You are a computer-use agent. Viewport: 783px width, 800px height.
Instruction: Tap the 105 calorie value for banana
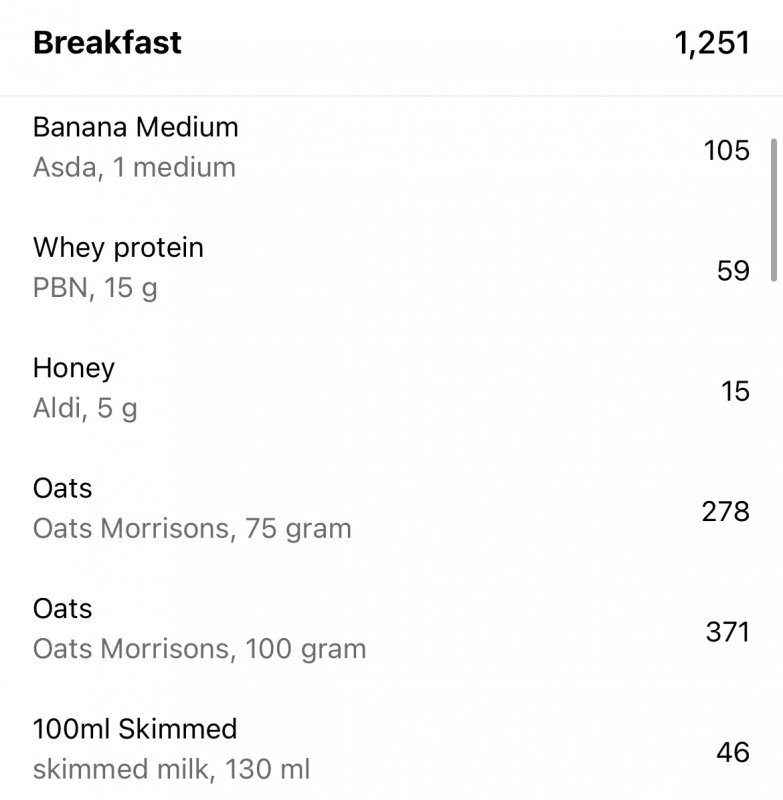726,151
